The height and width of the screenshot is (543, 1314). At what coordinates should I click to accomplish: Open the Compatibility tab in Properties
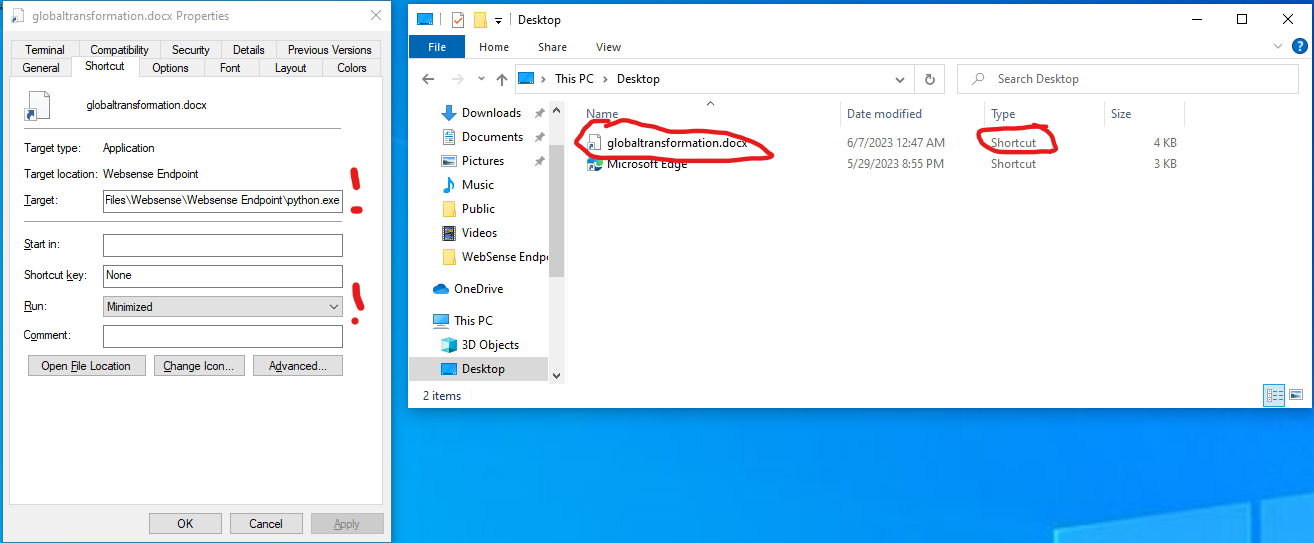(x=119, y=49)
